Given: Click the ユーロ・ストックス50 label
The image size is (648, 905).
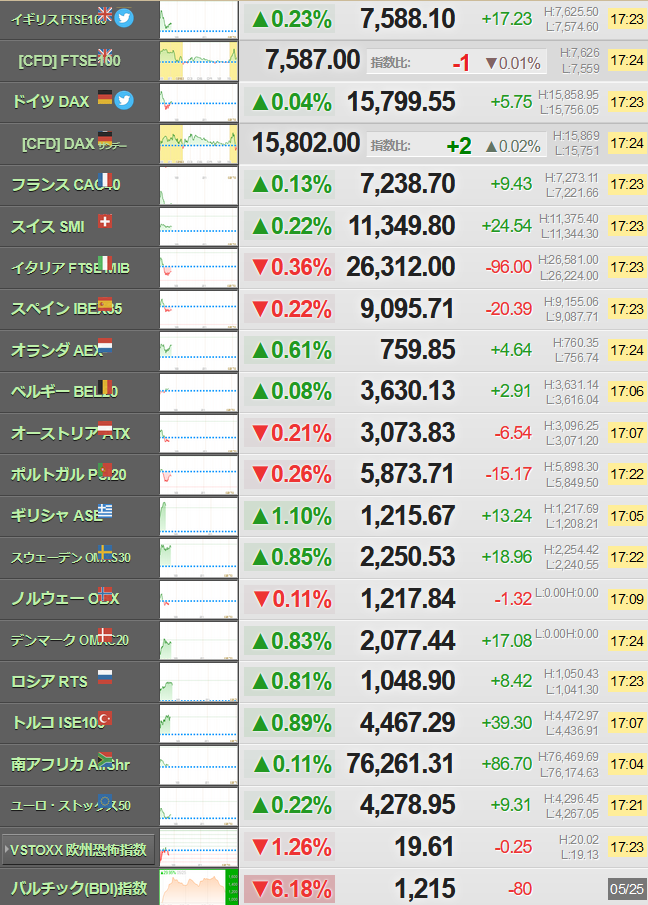Looking at the screenshot, I should (x=71, y=805).
